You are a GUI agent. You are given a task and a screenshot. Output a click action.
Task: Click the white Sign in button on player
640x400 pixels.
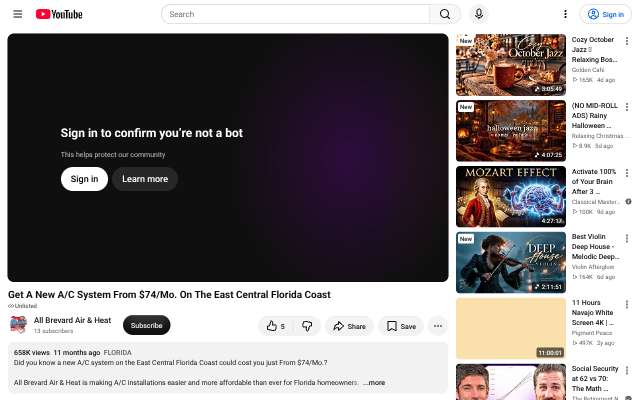point(84,179)
